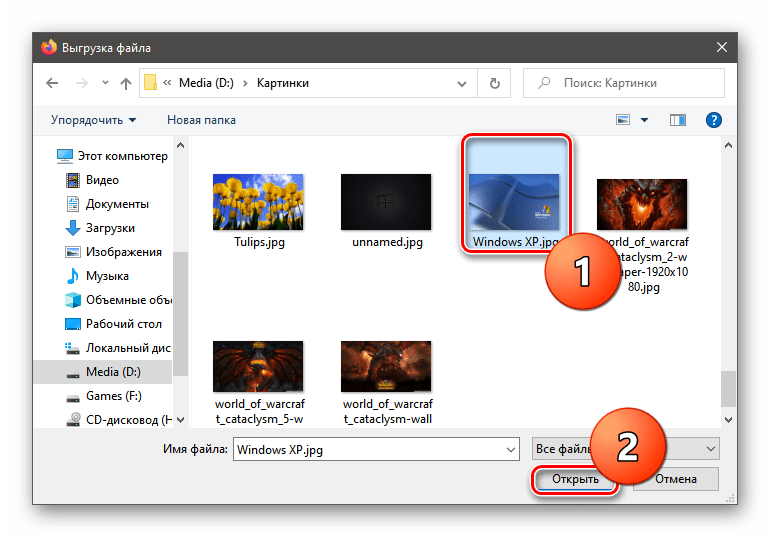Click the Открыть button
This screenshot has height=537, width=770.
[575, 479]
